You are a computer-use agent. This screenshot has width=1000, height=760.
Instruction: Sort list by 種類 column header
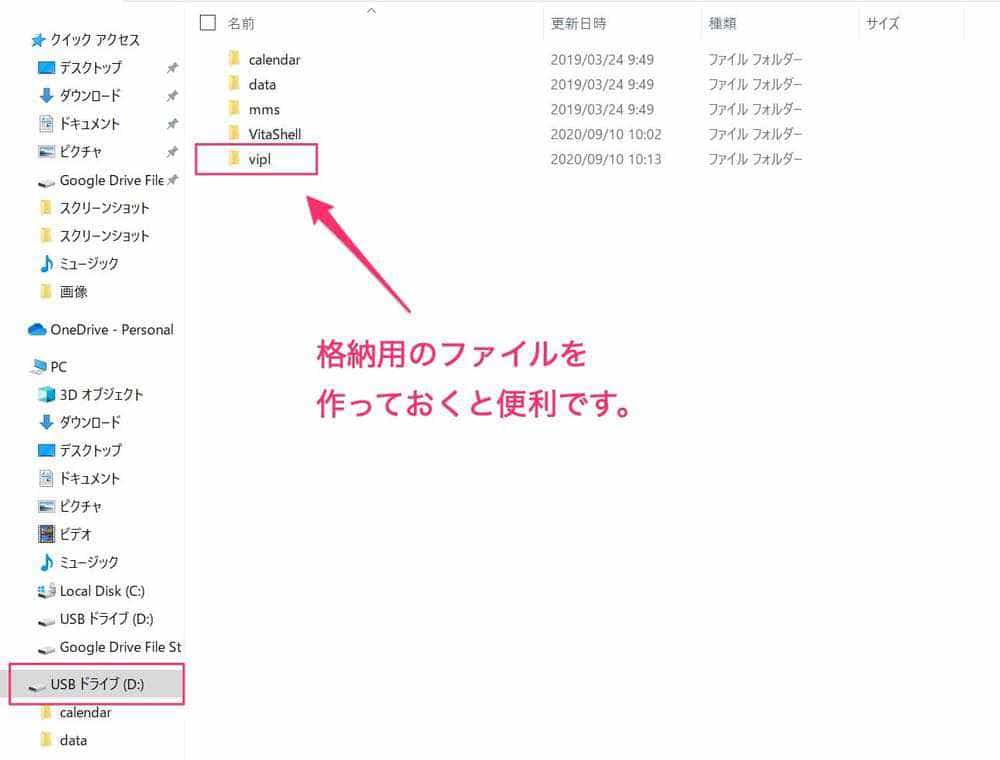[x=723, y=23]
